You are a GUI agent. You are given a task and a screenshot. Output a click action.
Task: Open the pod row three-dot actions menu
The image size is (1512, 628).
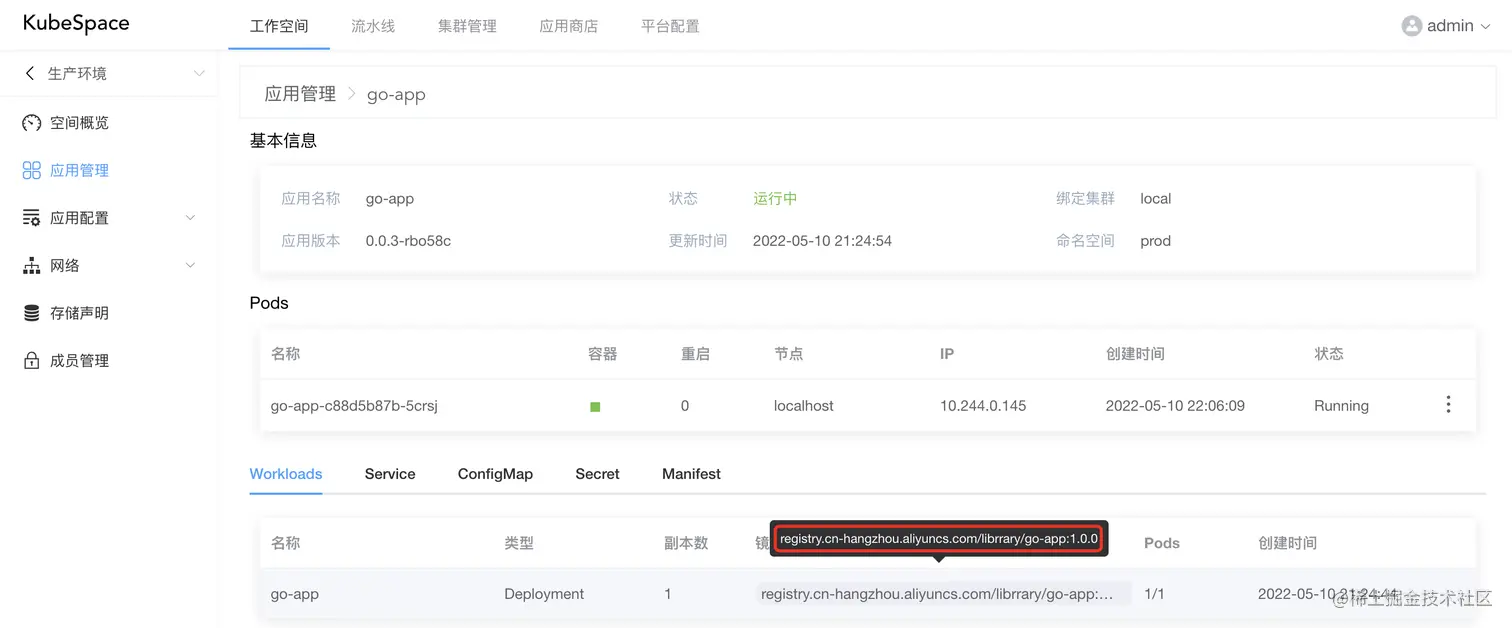(x=1448, y=404)
